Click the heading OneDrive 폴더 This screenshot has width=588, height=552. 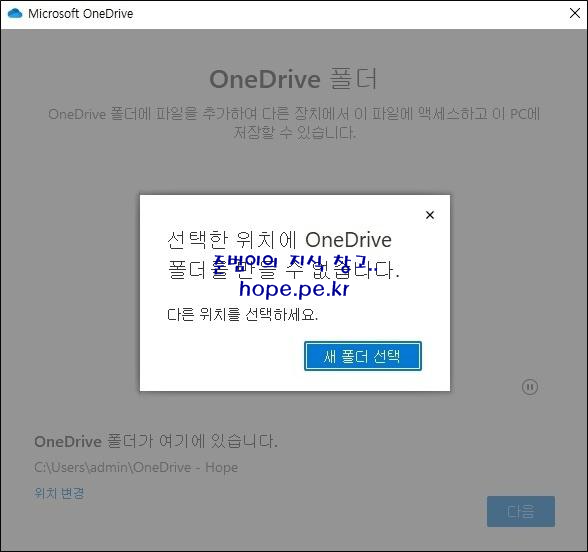[293, 79]
